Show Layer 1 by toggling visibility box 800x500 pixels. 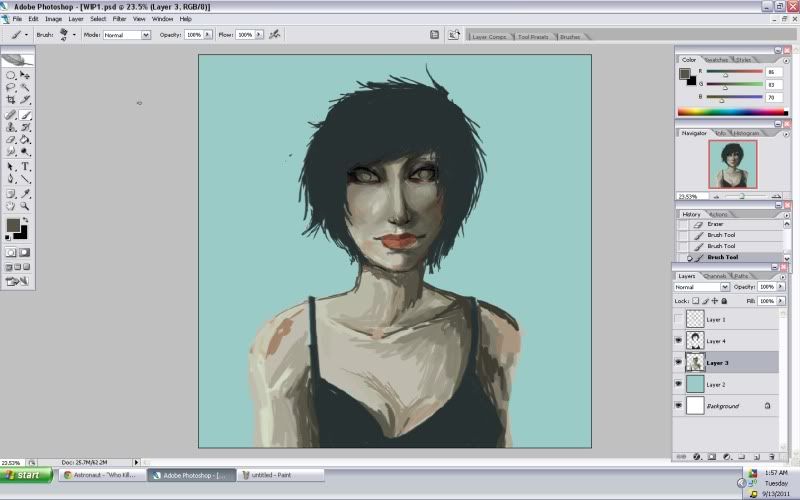click(679, 319)
